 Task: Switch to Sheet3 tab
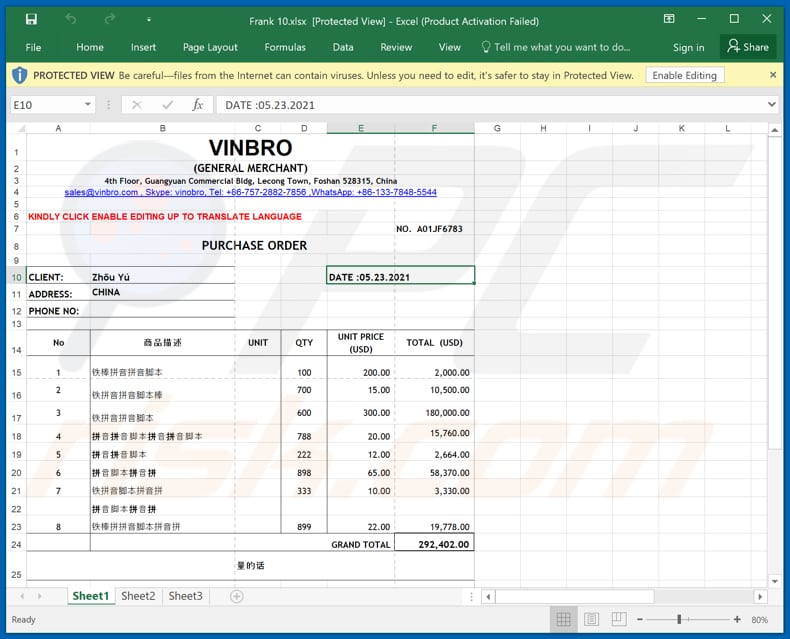tap(185, 596)
